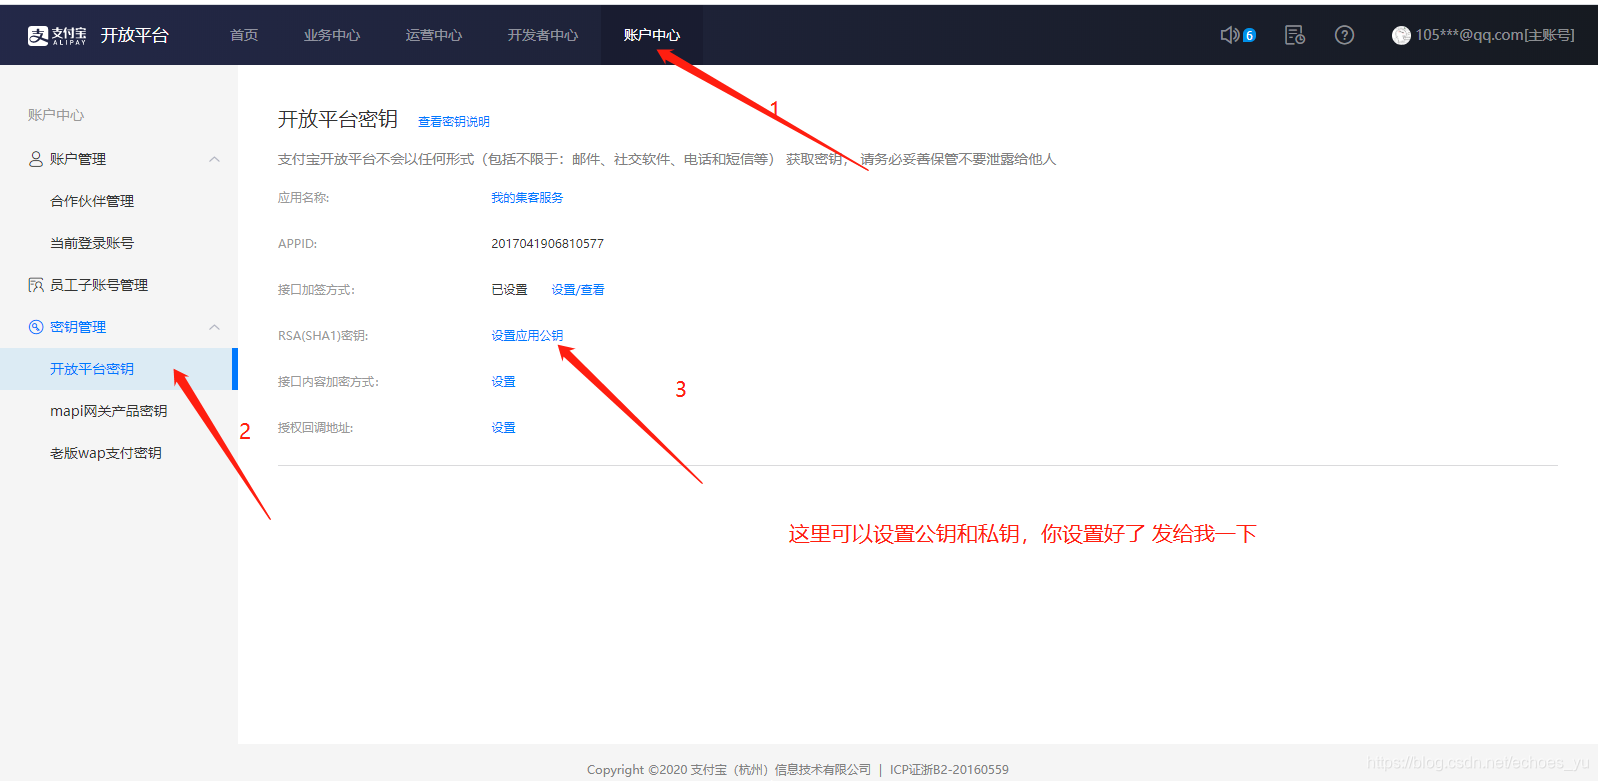Collapse the 账户管理 section chevron

click(x=214, y=159)
